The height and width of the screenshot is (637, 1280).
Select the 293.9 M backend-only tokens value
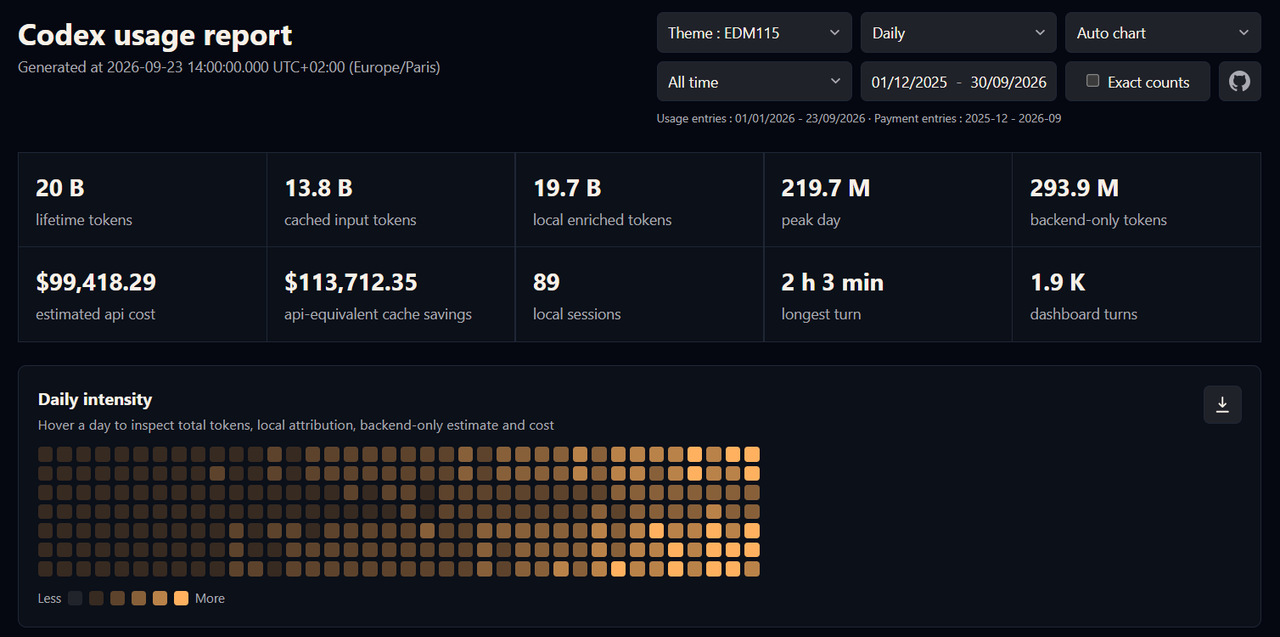(x=1075, y=188)
